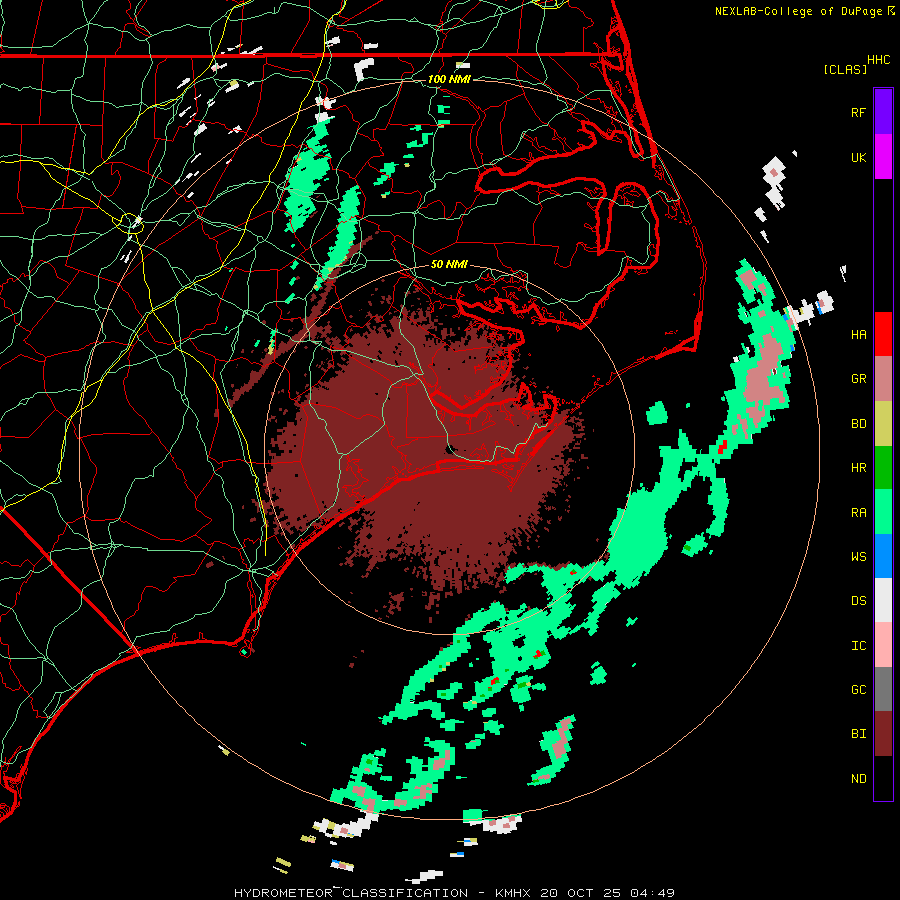Select the dusty pink GR legend swatch
Screen dimensions: 900x900
[x=883, y=379]
